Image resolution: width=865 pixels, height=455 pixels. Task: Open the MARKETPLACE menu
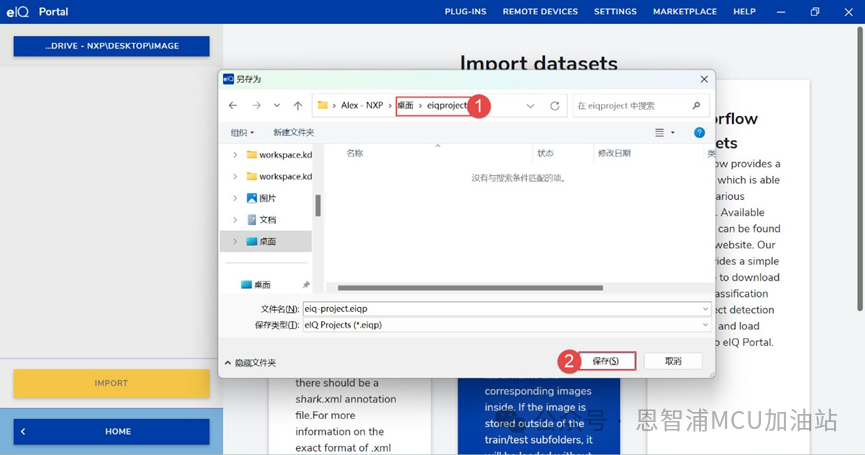[x=685, y=12]
